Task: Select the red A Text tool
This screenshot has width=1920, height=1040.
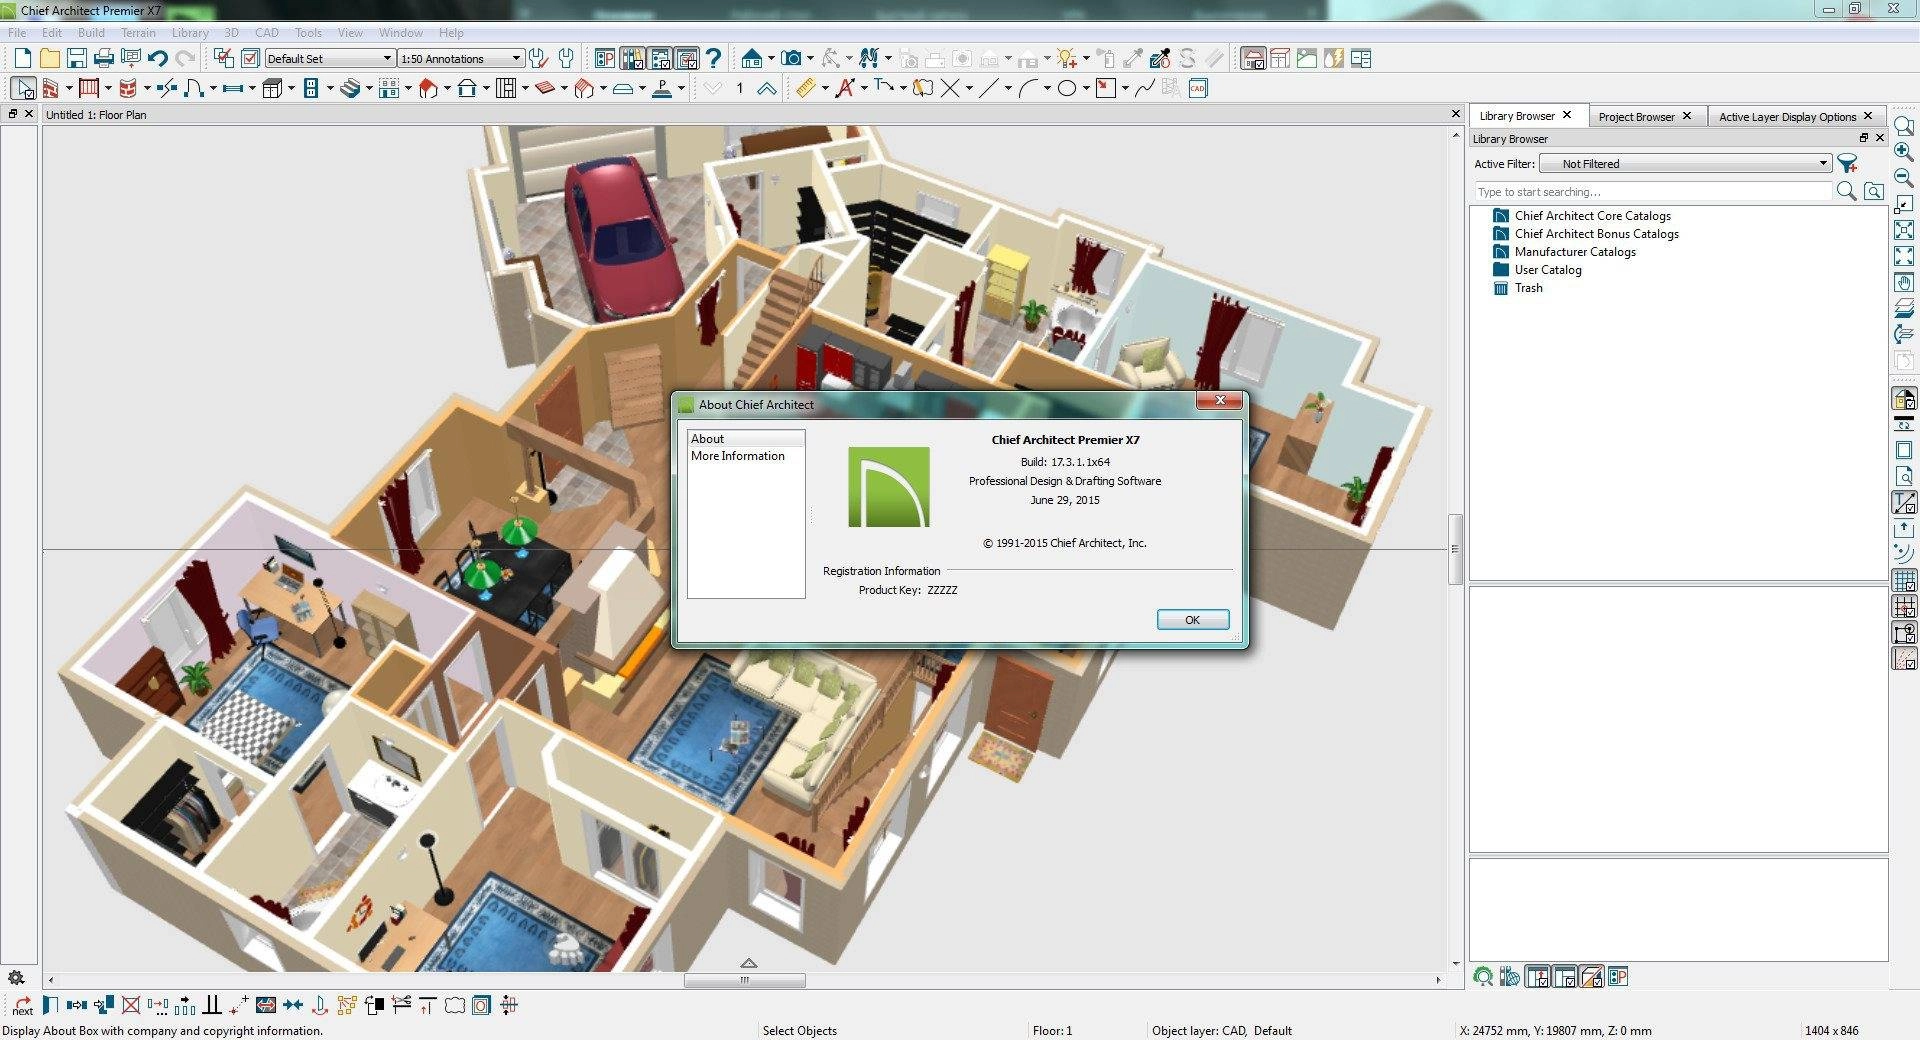Action: [x=845, y=88]
